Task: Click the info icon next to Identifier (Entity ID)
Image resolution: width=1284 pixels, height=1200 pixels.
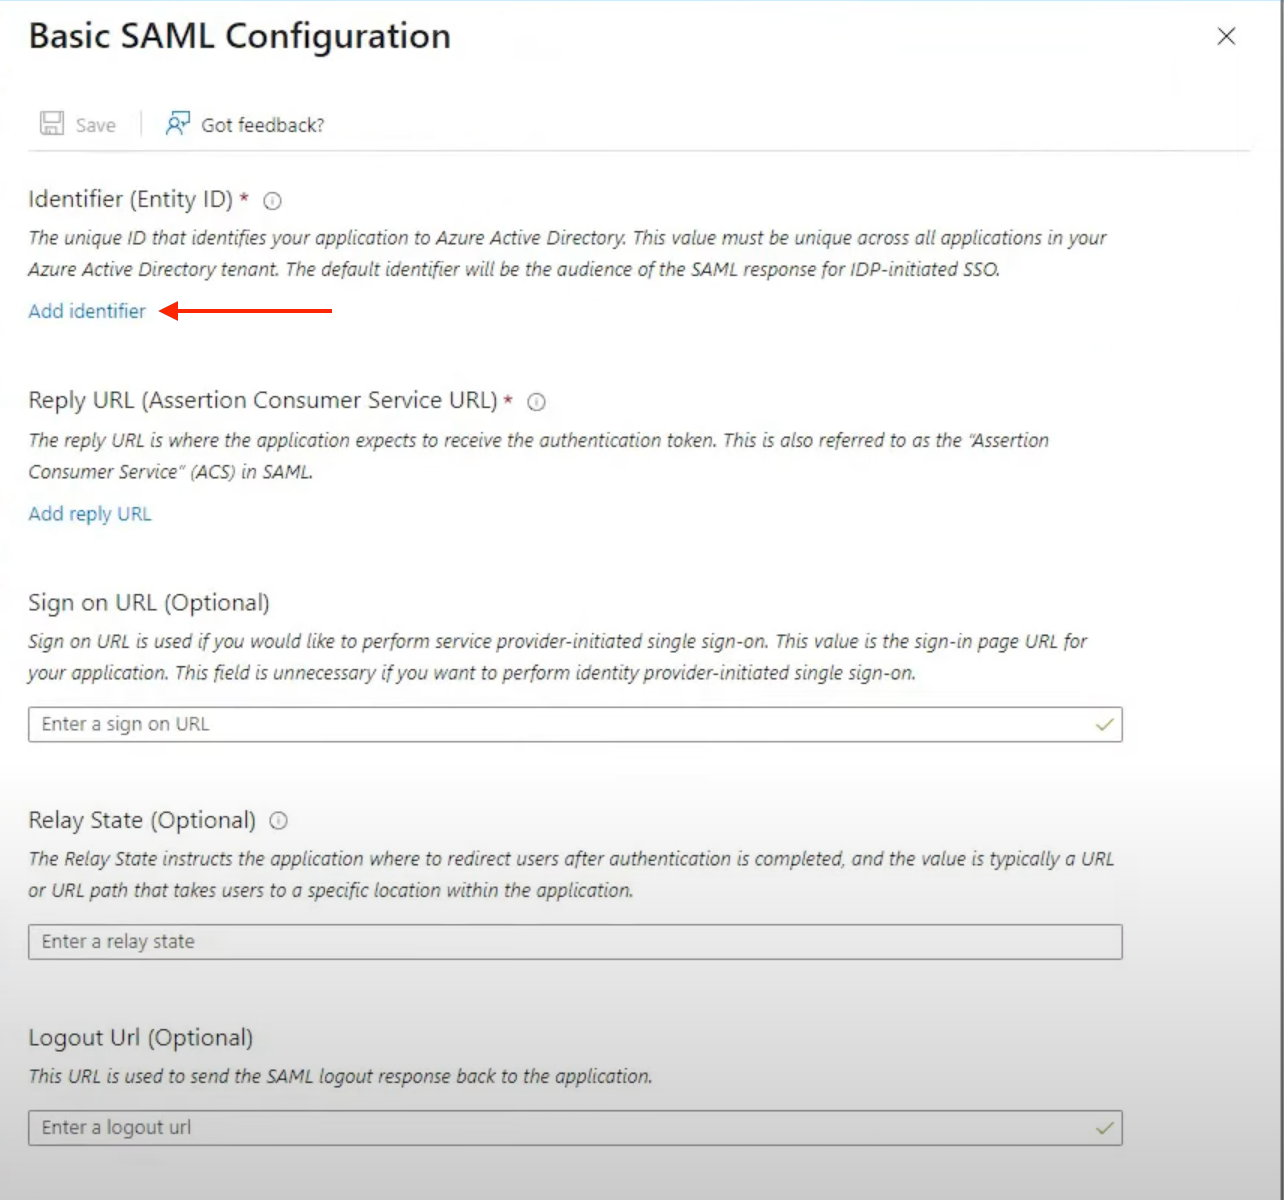Action: click(x=271, y=201)
